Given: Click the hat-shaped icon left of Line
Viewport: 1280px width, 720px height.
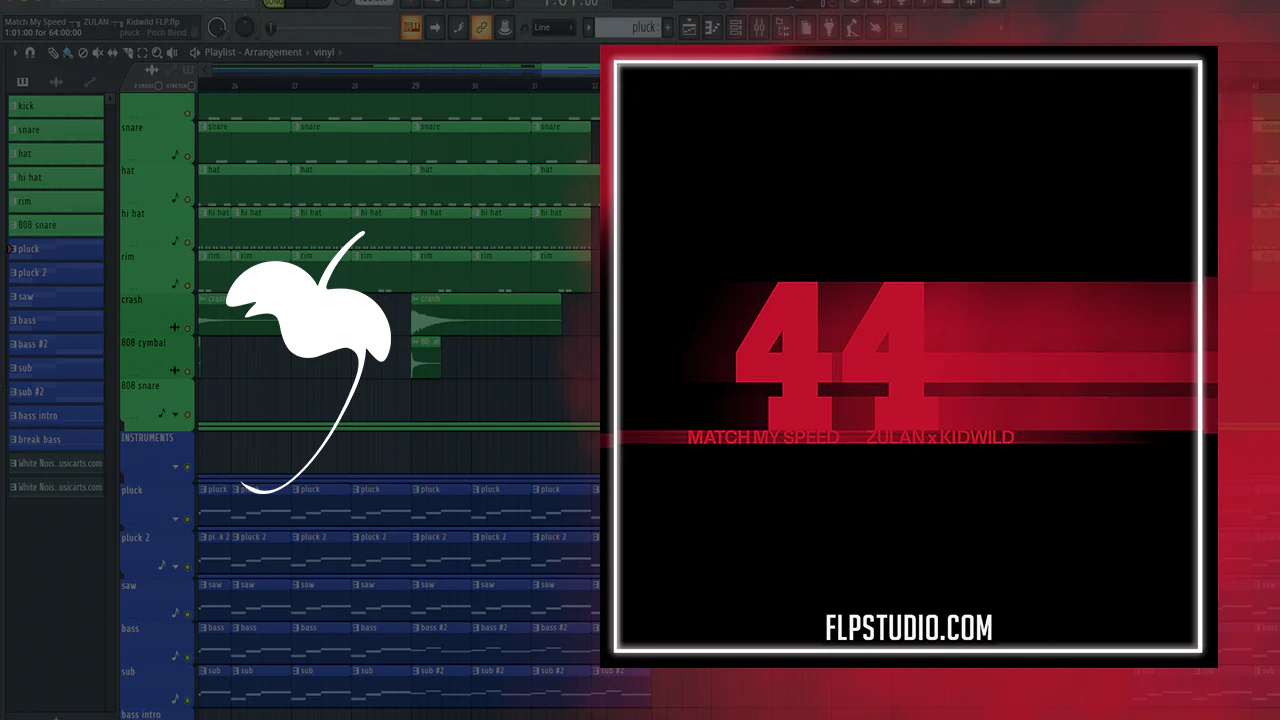Looking at the screenshot, I should point(505,28).
